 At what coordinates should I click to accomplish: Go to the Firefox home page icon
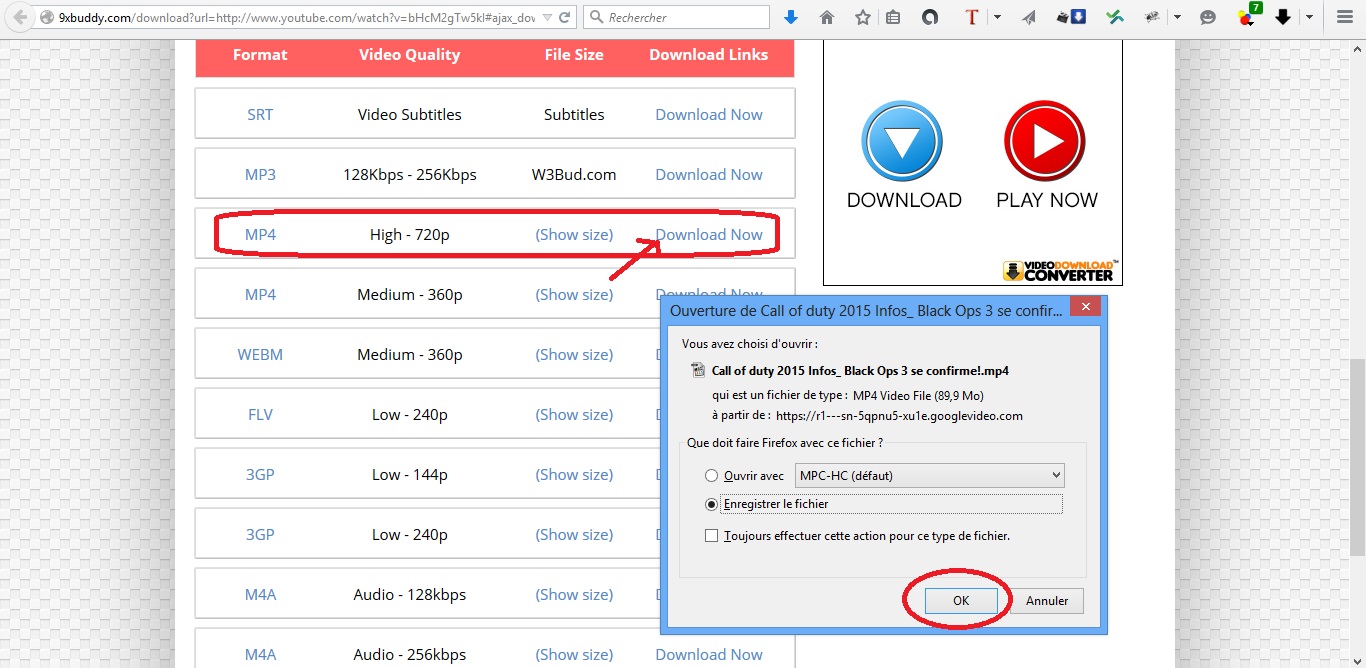coord(827,17)
